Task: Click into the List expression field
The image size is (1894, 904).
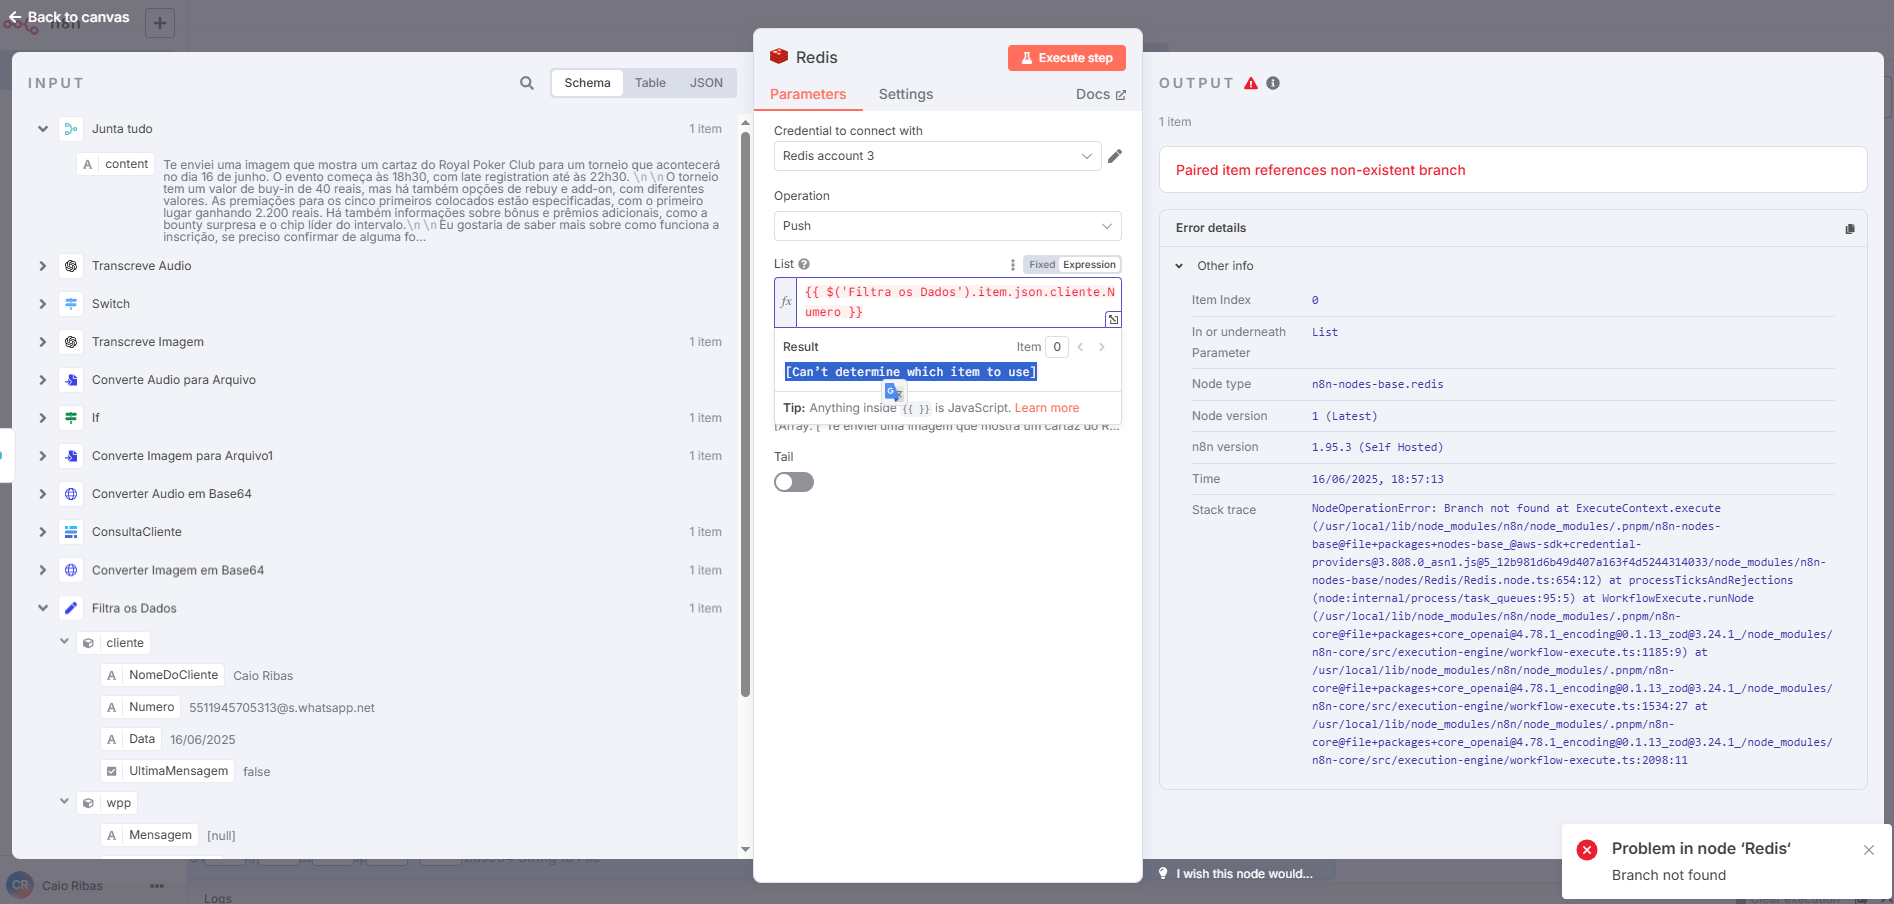Action: pyautogui.click(x=957, y=302)
